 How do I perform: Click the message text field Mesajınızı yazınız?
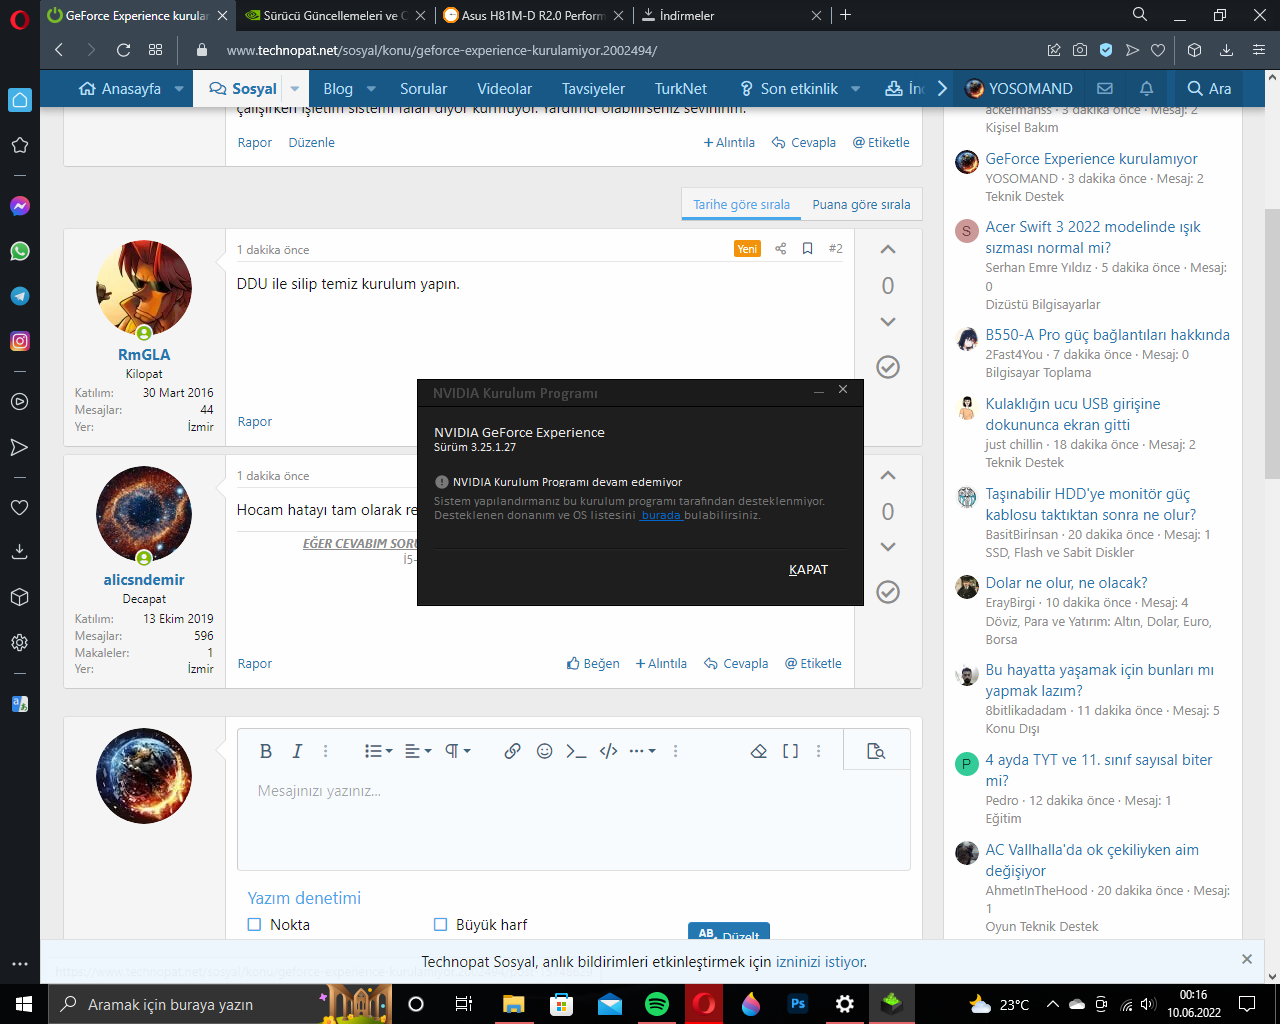573,820
